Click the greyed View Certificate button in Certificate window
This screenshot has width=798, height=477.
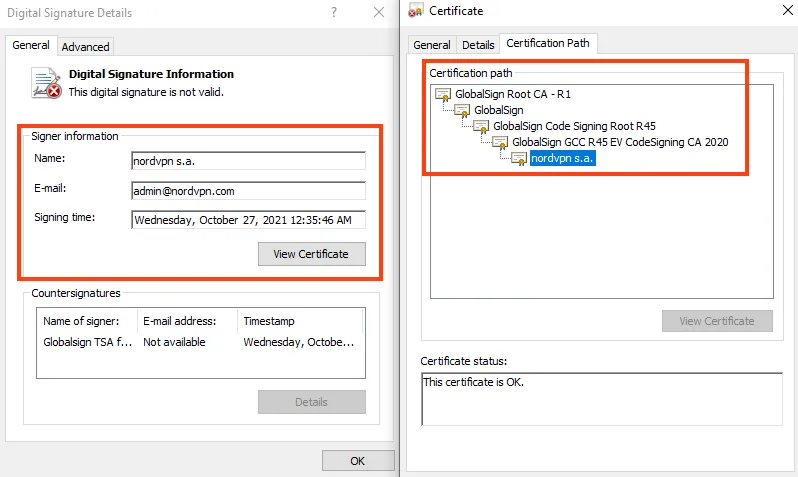tap(717, 321)
